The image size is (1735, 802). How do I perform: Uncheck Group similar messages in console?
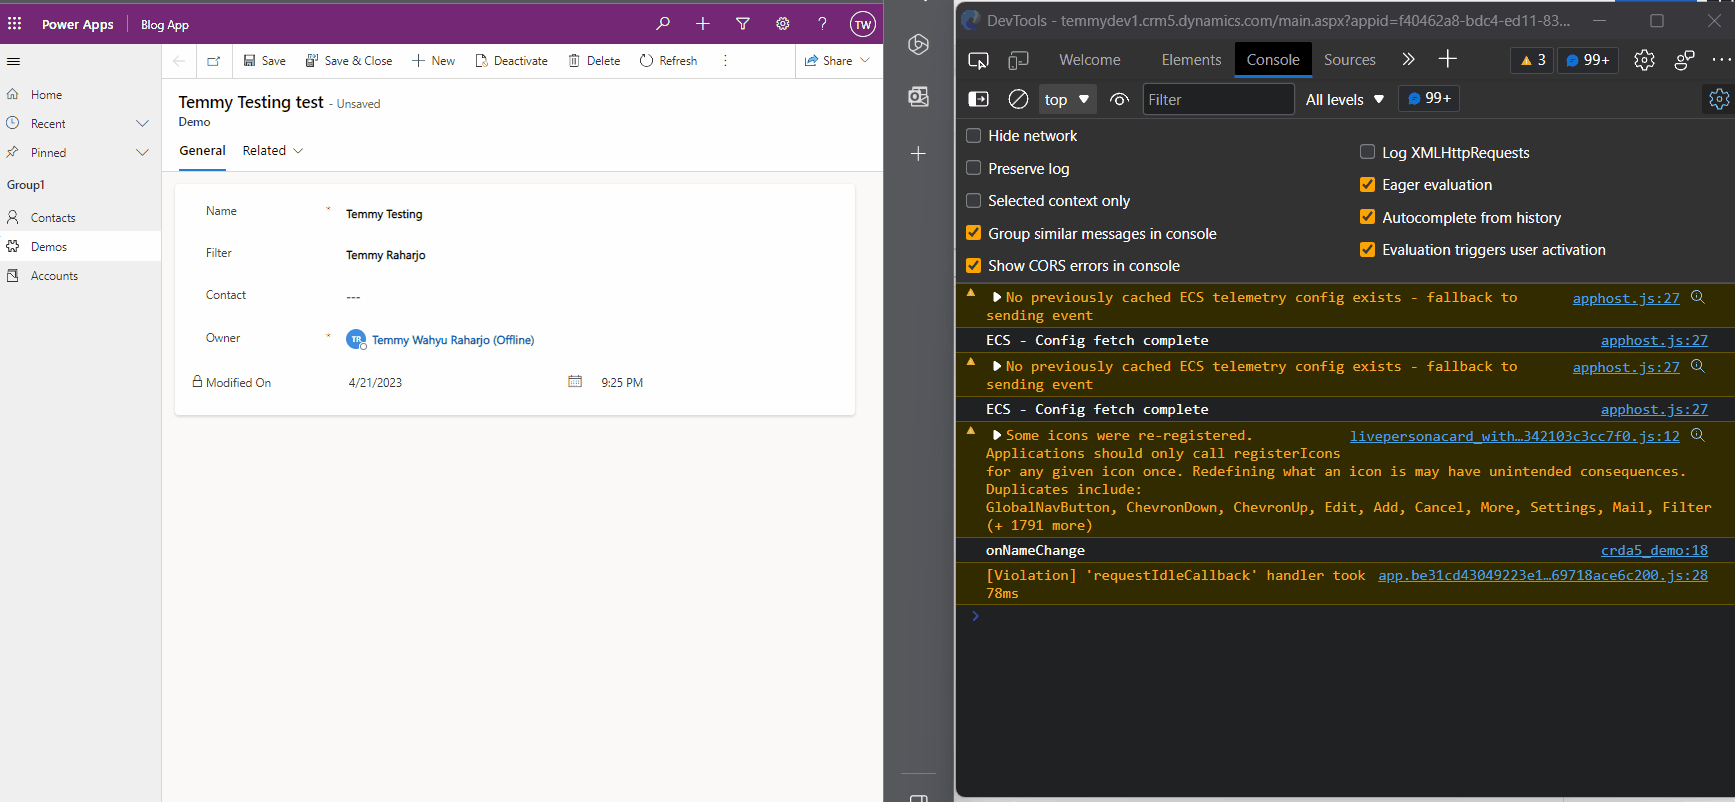(x=973, y=233)
